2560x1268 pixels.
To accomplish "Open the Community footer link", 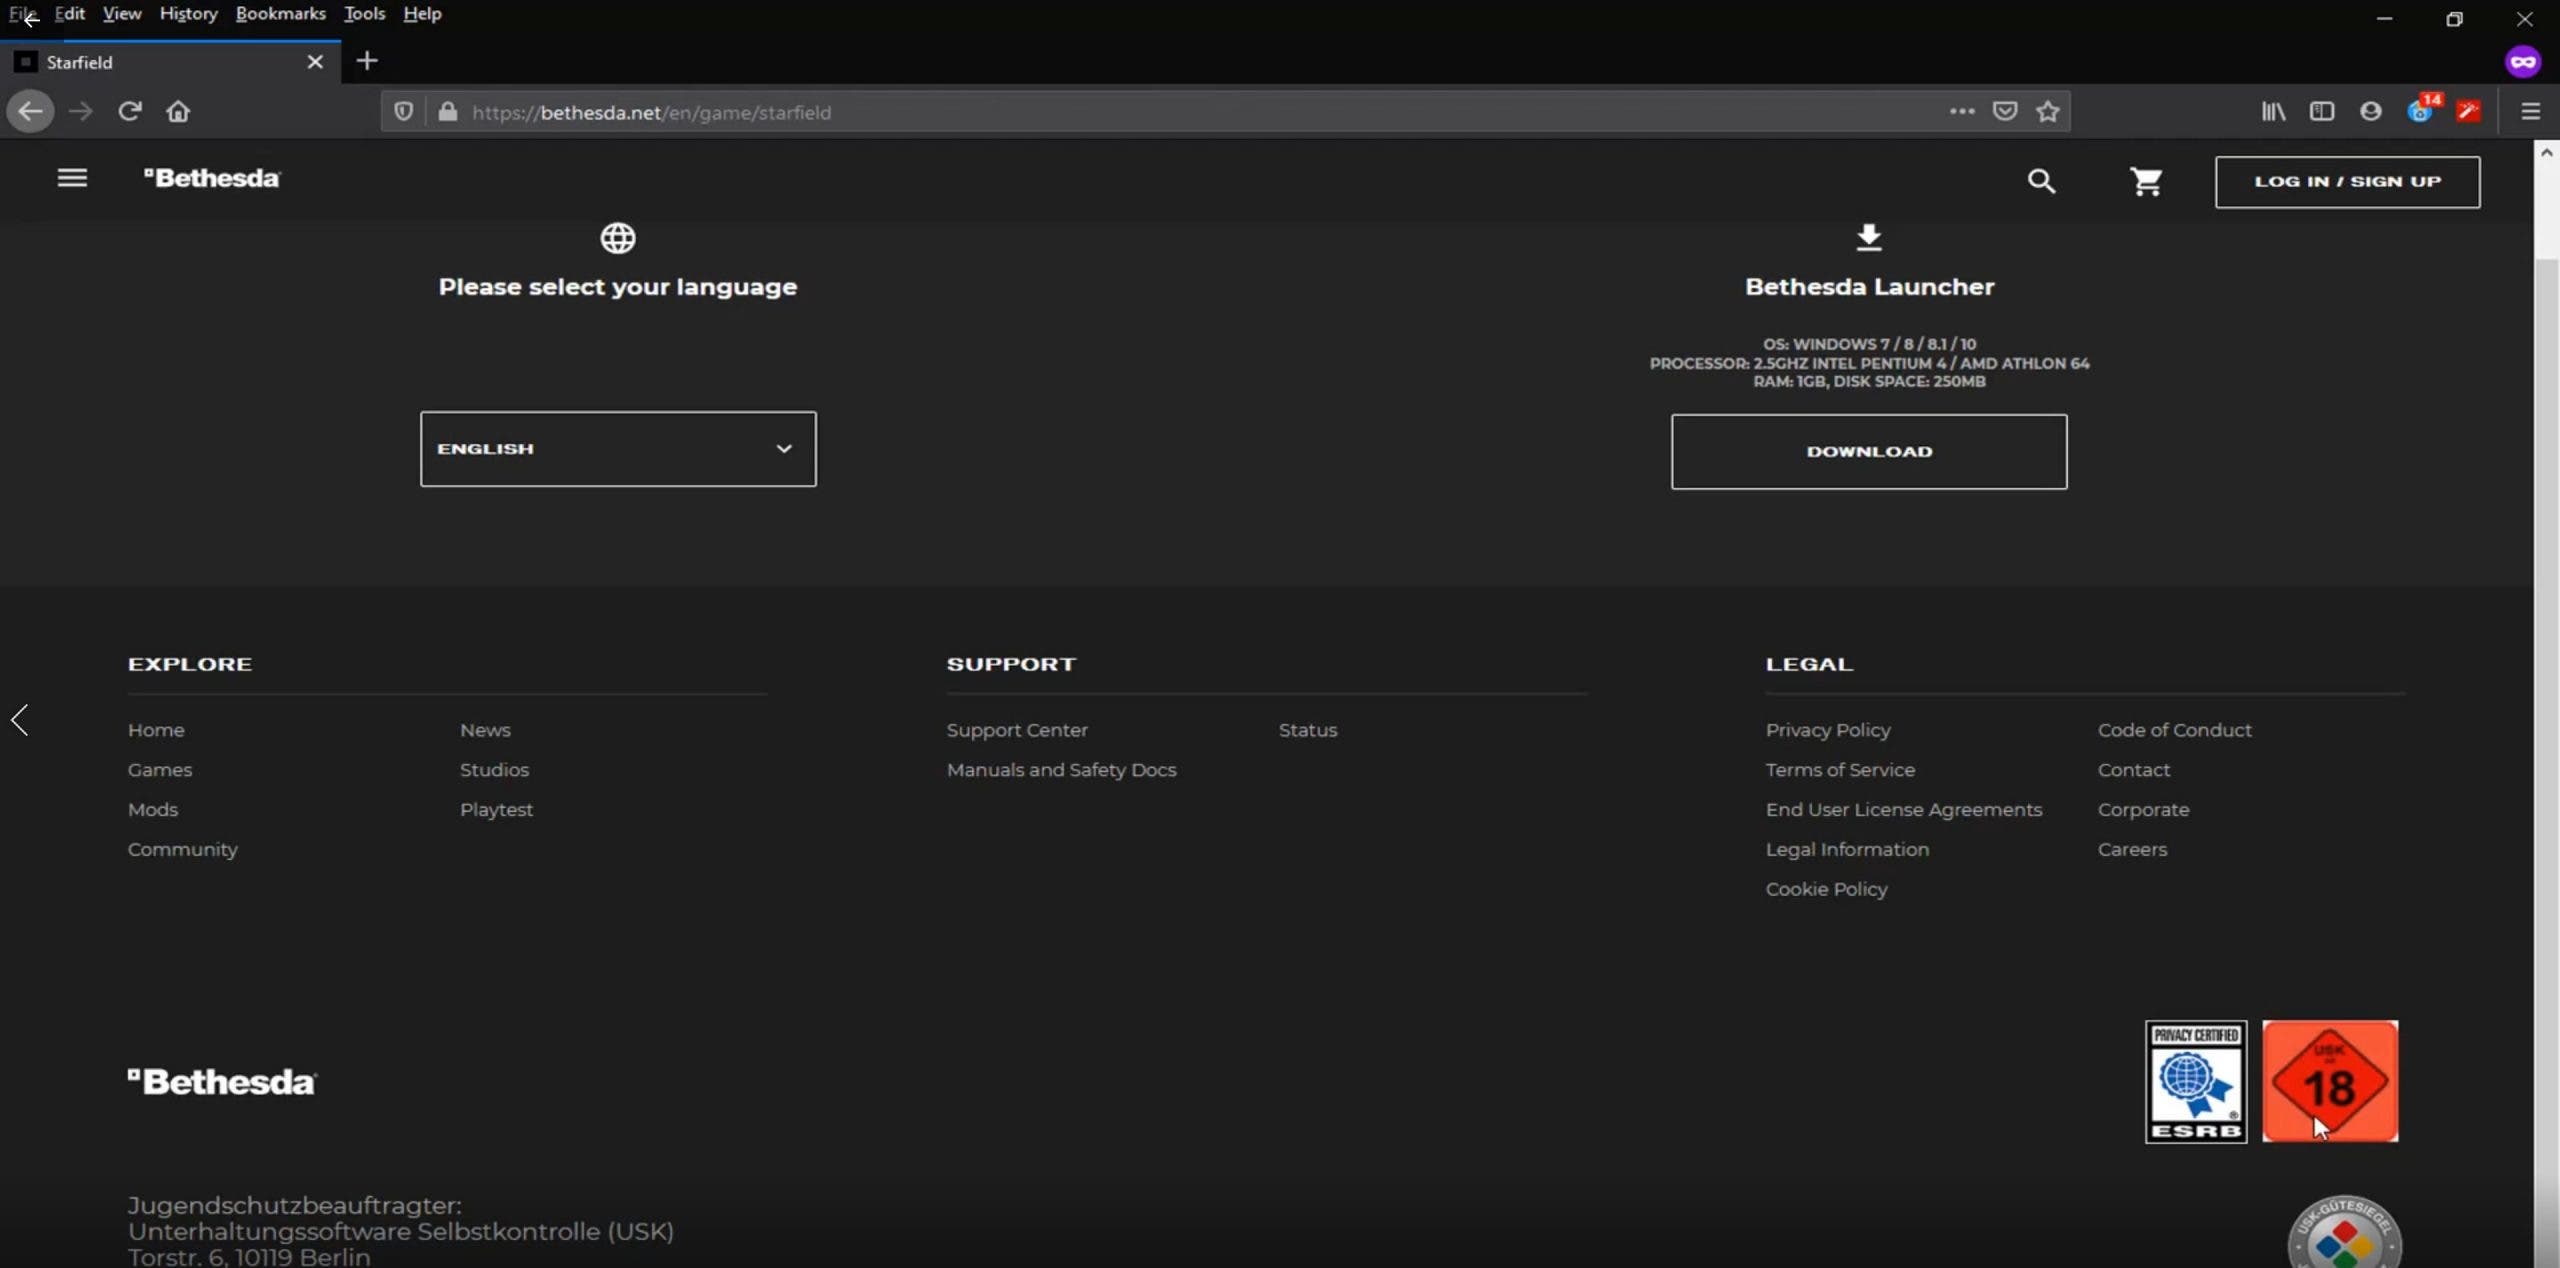I will (183, 850).
